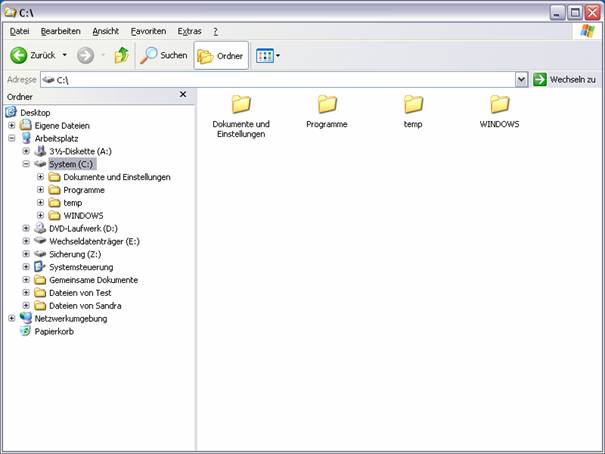Click the Wechseln zu go button
605x454 pixels.
pyautogui.click(x=564, y=80)
